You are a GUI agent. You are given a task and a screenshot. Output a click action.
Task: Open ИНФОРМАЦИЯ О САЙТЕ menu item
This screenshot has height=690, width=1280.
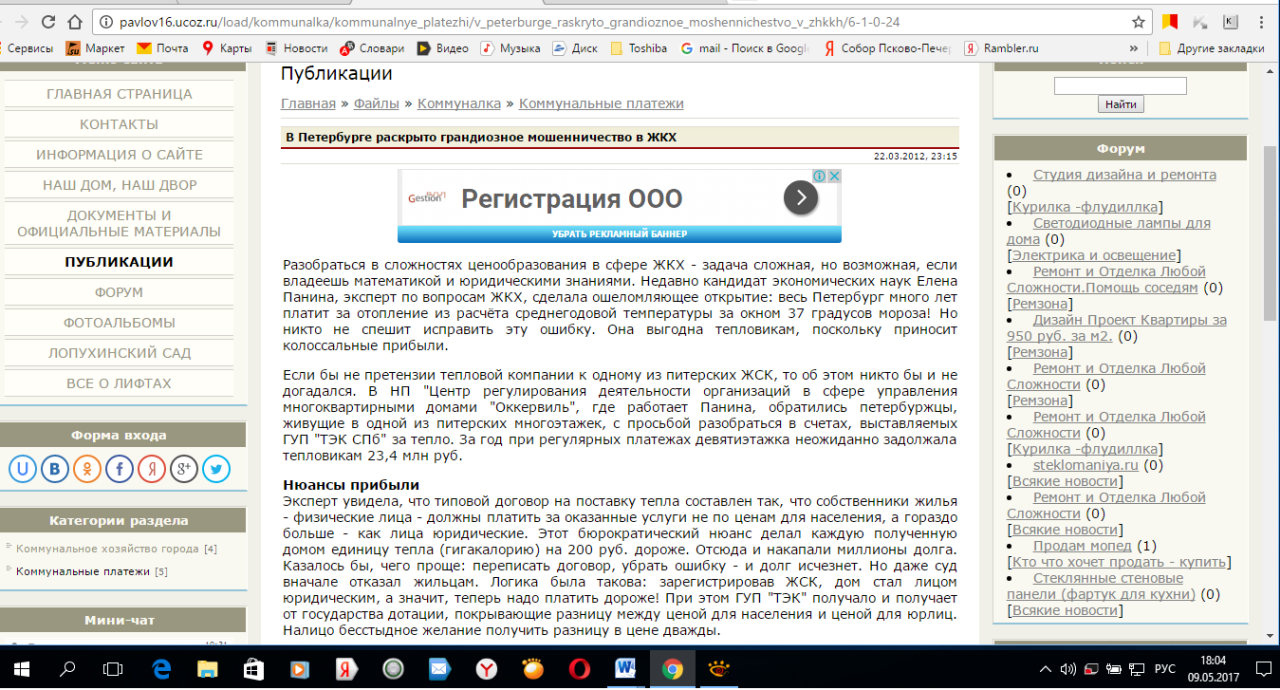[x=119, y=155]
